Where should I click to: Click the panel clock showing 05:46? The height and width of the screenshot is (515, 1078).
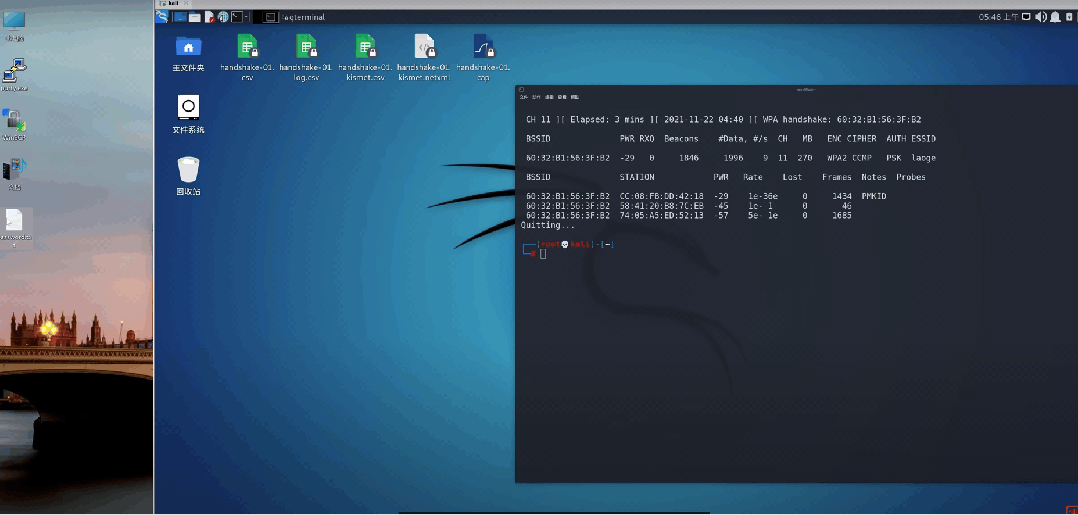click(x=998, y=17)
